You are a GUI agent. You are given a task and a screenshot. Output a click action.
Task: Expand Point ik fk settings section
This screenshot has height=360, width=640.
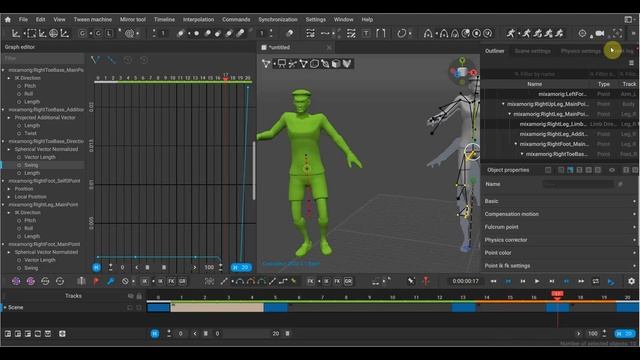(560, 266)
